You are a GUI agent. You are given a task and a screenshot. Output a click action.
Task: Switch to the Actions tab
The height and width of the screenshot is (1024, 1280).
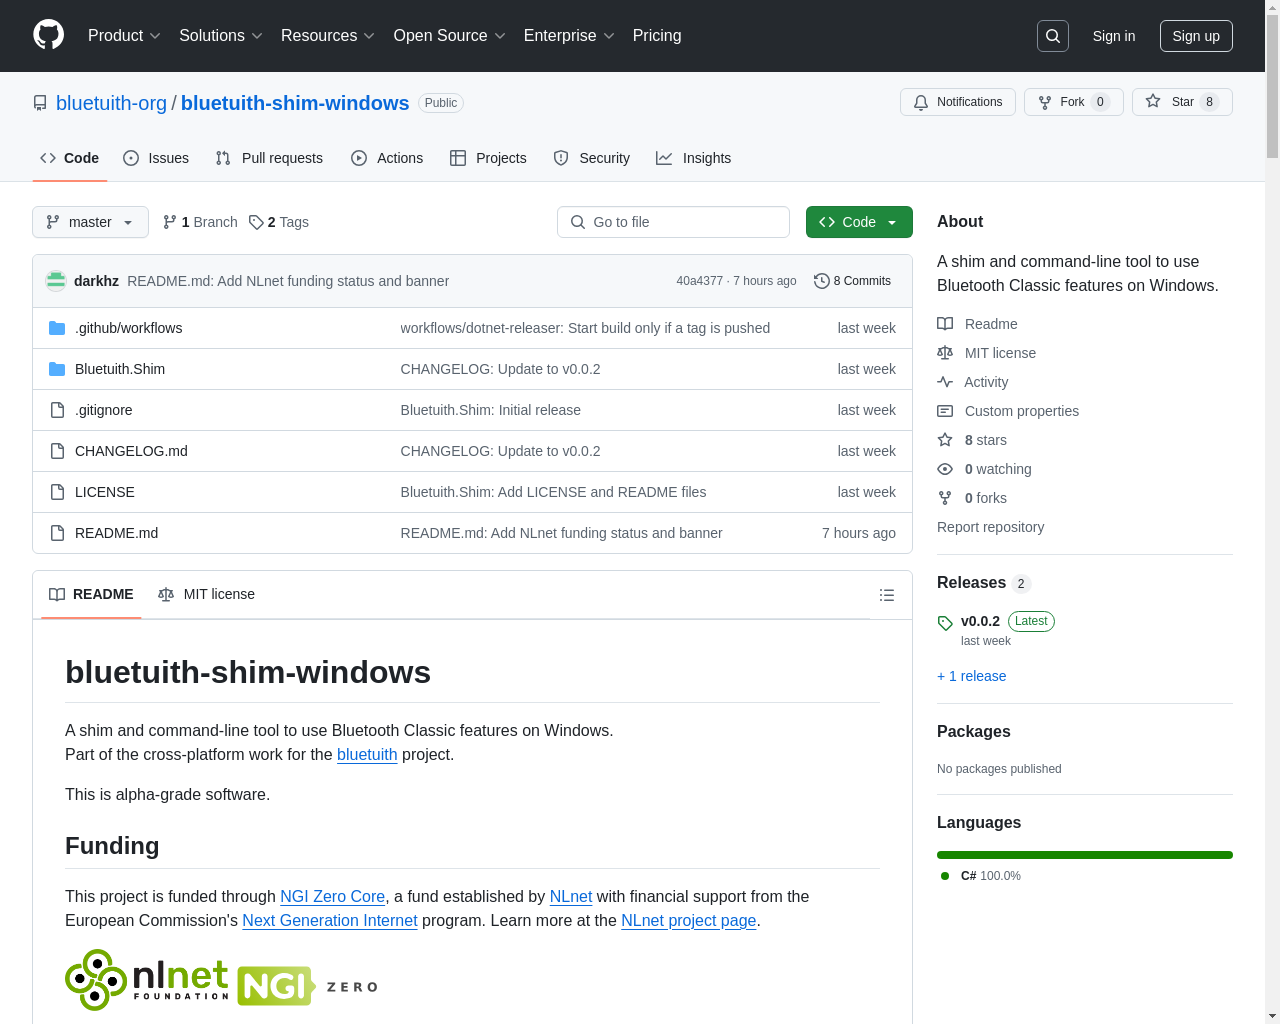point(387,158)
